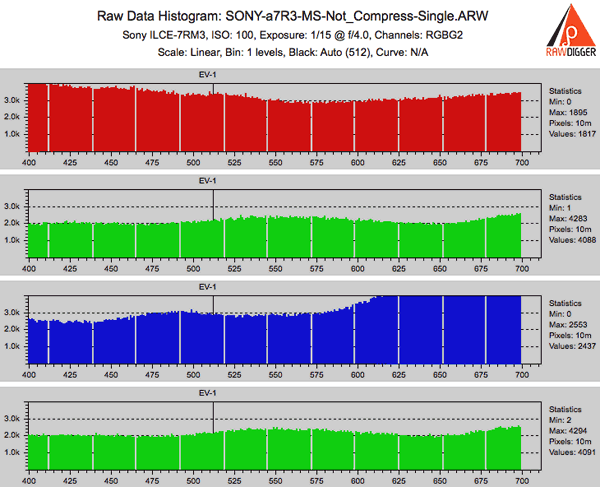Click the Max: 2553 statistic in blue panel
This screenshot has width=600, height=487.
click(563, 325)
